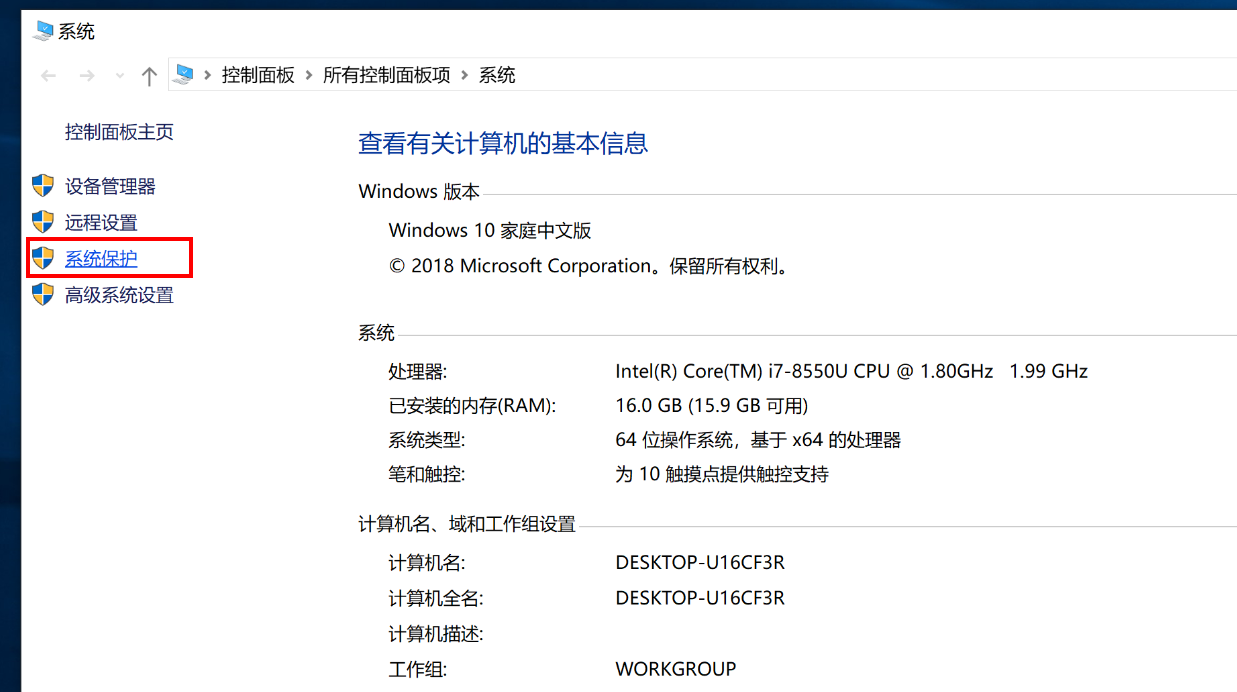Screen dimensions: 1237x692
Task: Click the shield icon beside 设备管理器
Action: click(42, 186)
